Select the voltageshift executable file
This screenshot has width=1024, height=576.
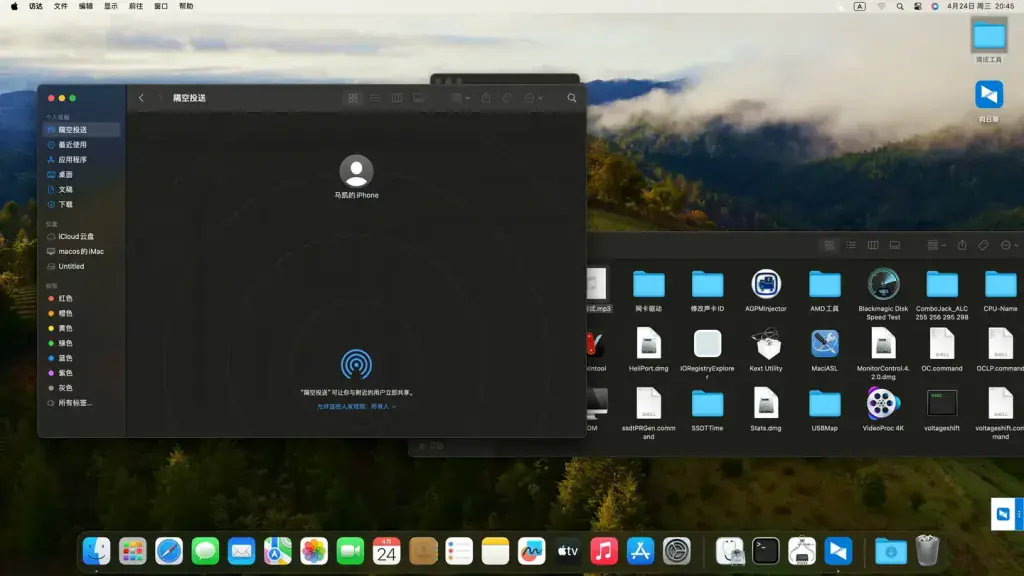pos(942,404)
